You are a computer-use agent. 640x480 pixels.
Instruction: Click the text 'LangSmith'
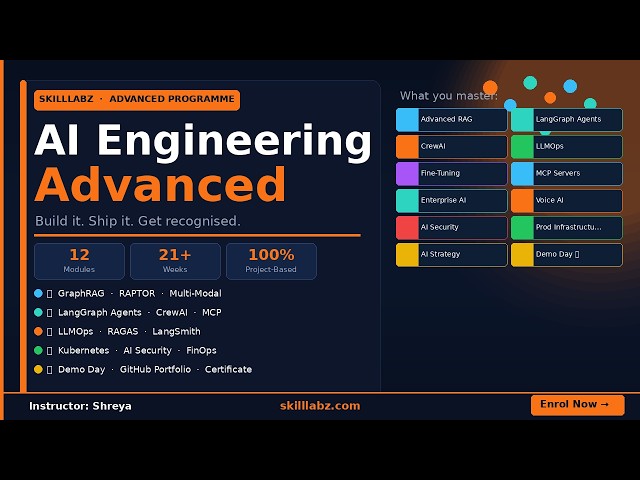(176, 332)
